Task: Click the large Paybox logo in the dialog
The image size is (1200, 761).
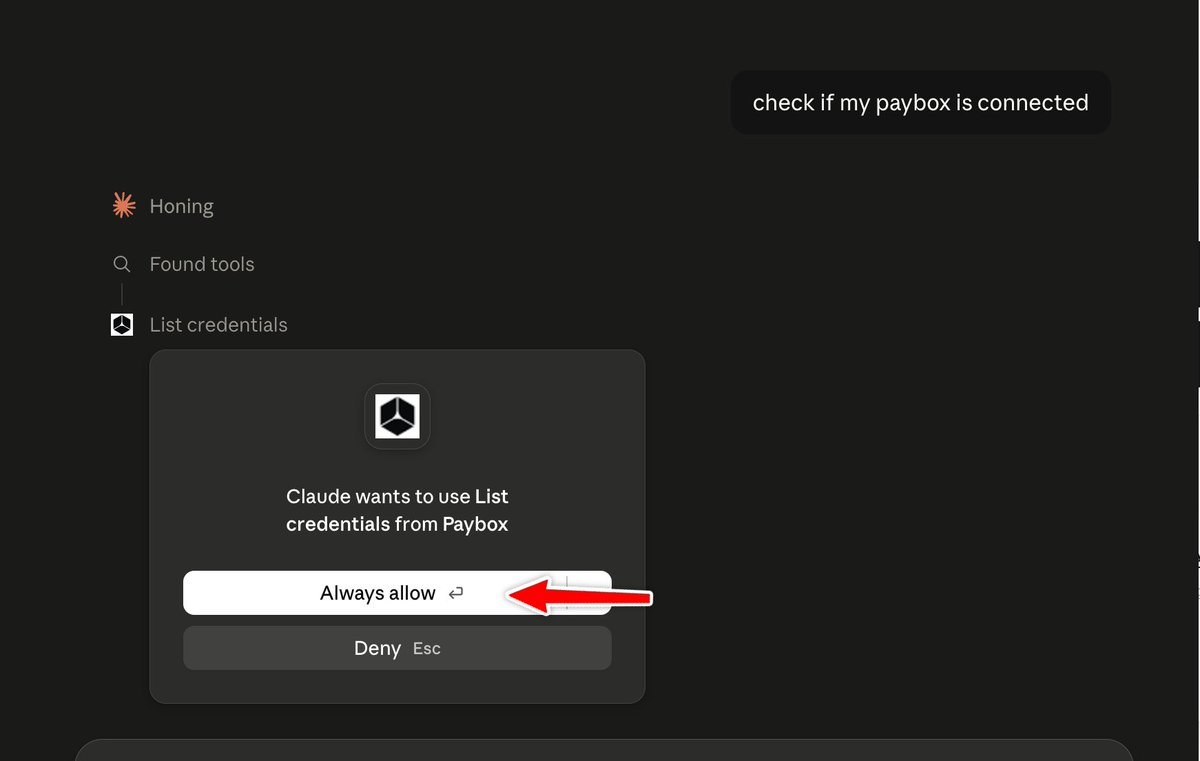Action: point(397,416)
